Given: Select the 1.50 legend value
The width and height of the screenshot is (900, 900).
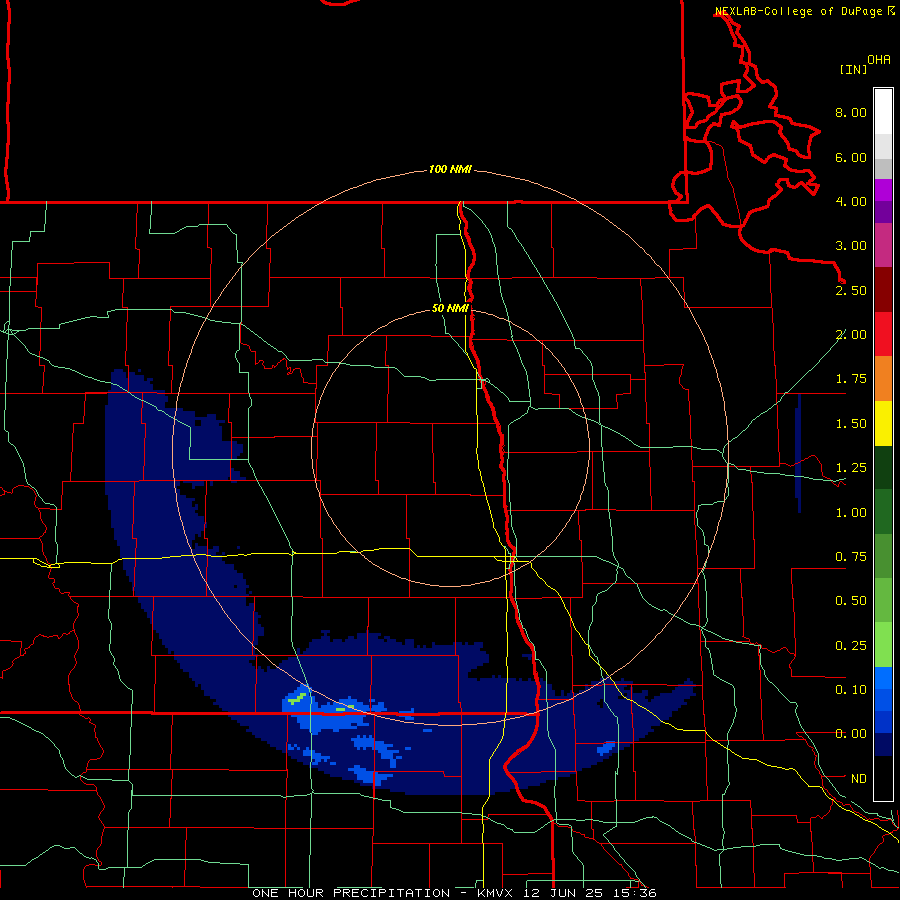Looking at the screenshot, I should click(850, 424).
